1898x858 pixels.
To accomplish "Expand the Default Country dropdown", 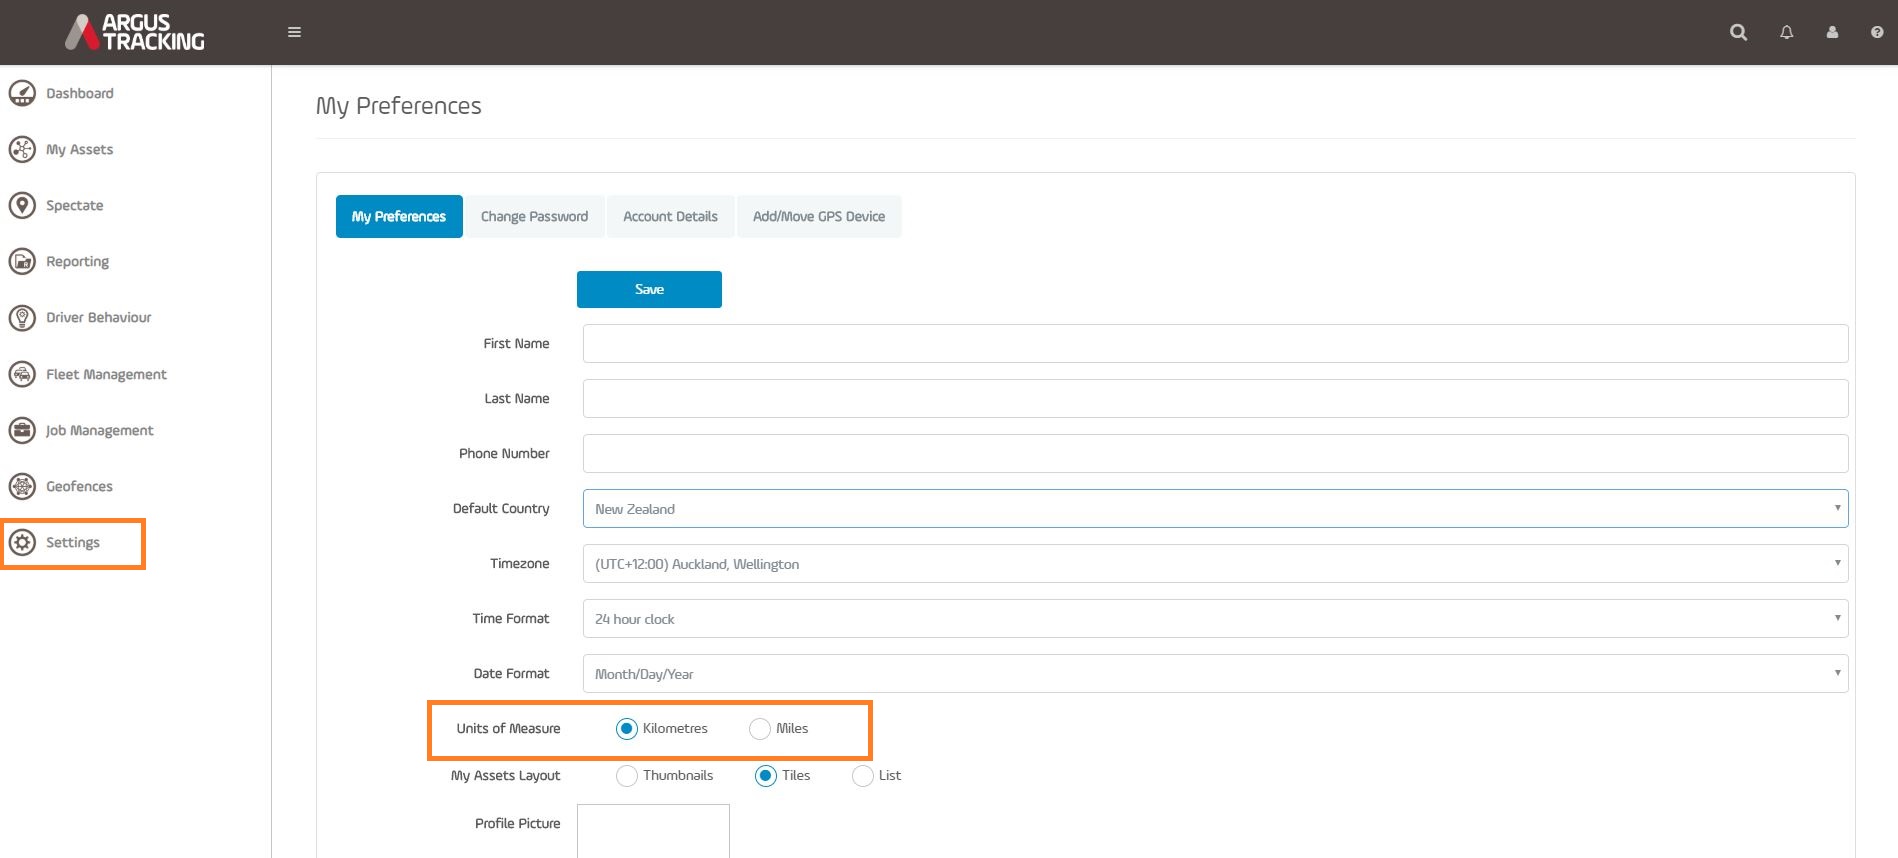I will 1214,509.
